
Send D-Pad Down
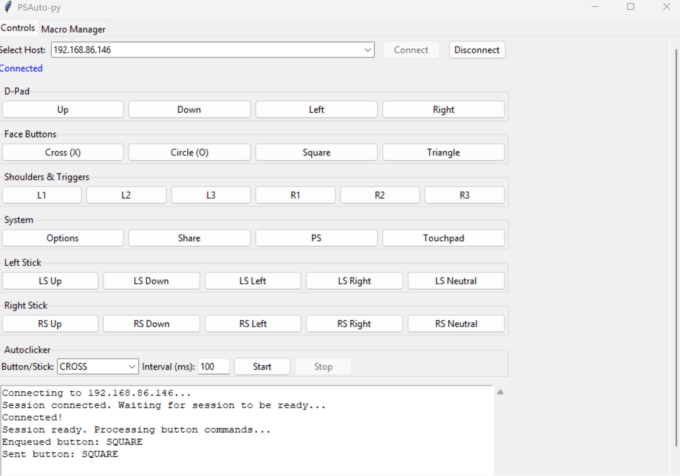click(189, 110)
